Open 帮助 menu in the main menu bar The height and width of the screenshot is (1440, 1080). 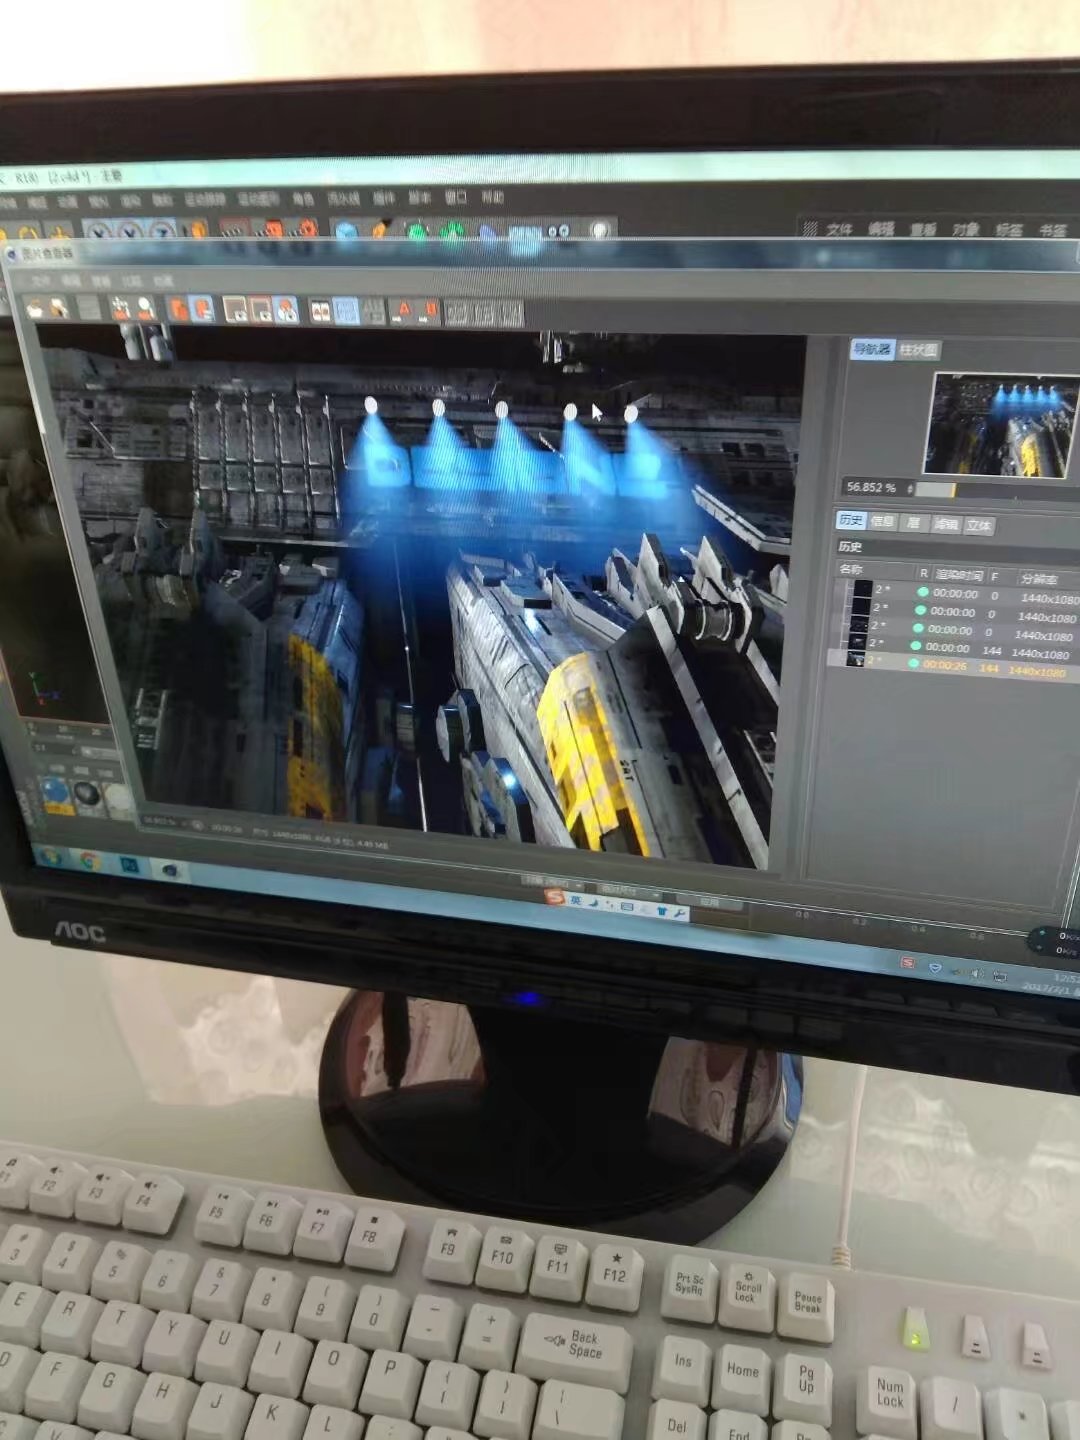pyautogui.click(x=493, y=198)
